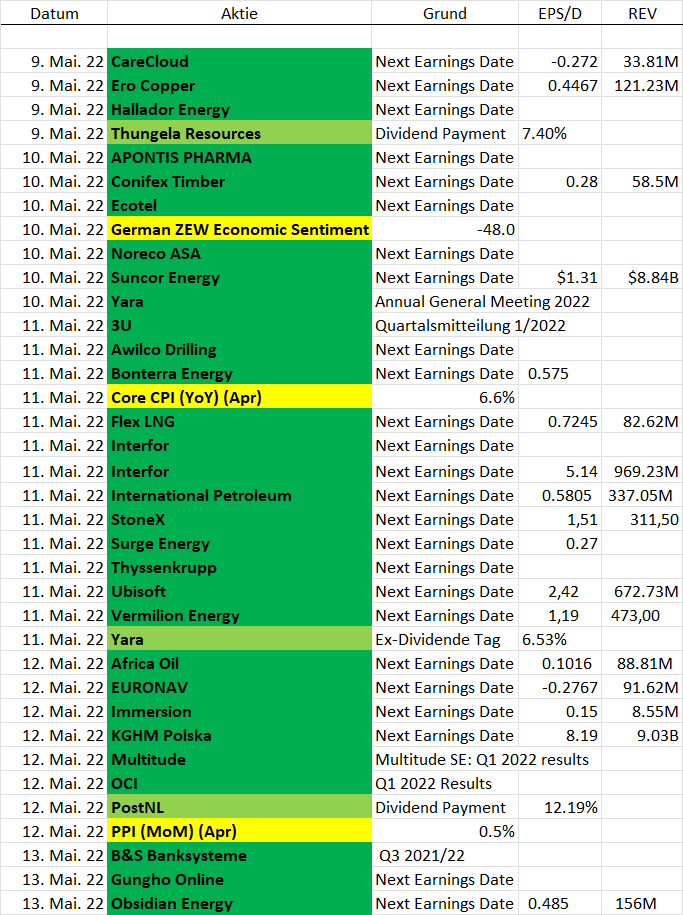
Task: Select the Datum column header
Action: 54,13
